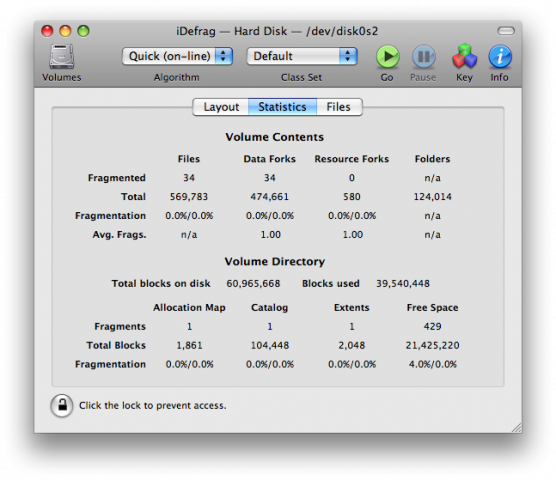The height and width of the screenshot is (480, 556).
Task: Close the iDefrag window with red button
Action: point(47,31)
